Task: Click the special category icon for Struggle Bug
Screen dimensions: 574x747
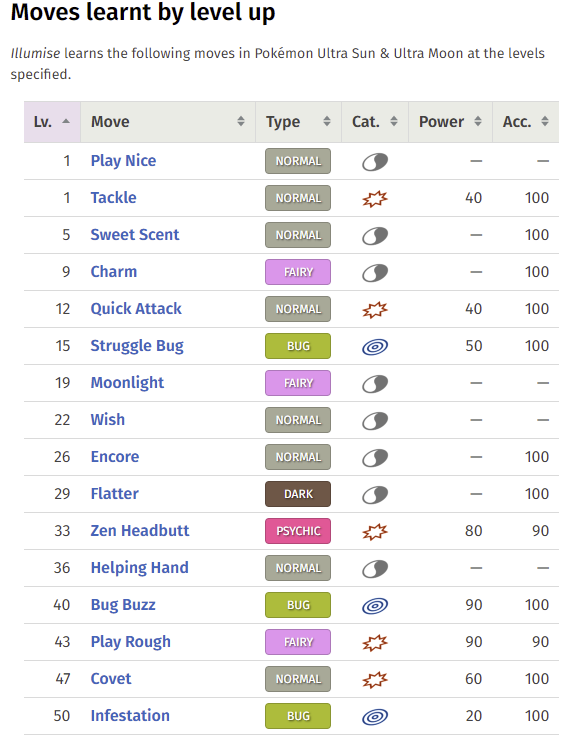Action: click(375, 346)
